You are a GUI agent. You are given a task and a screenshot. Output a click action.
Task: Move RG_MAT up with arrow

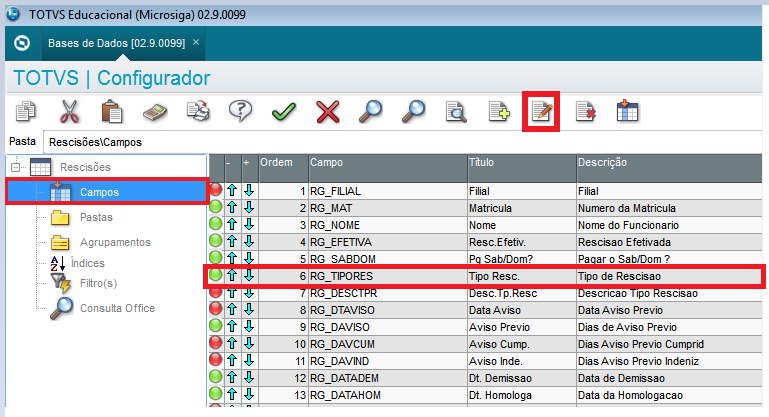[x=232, y=208]
